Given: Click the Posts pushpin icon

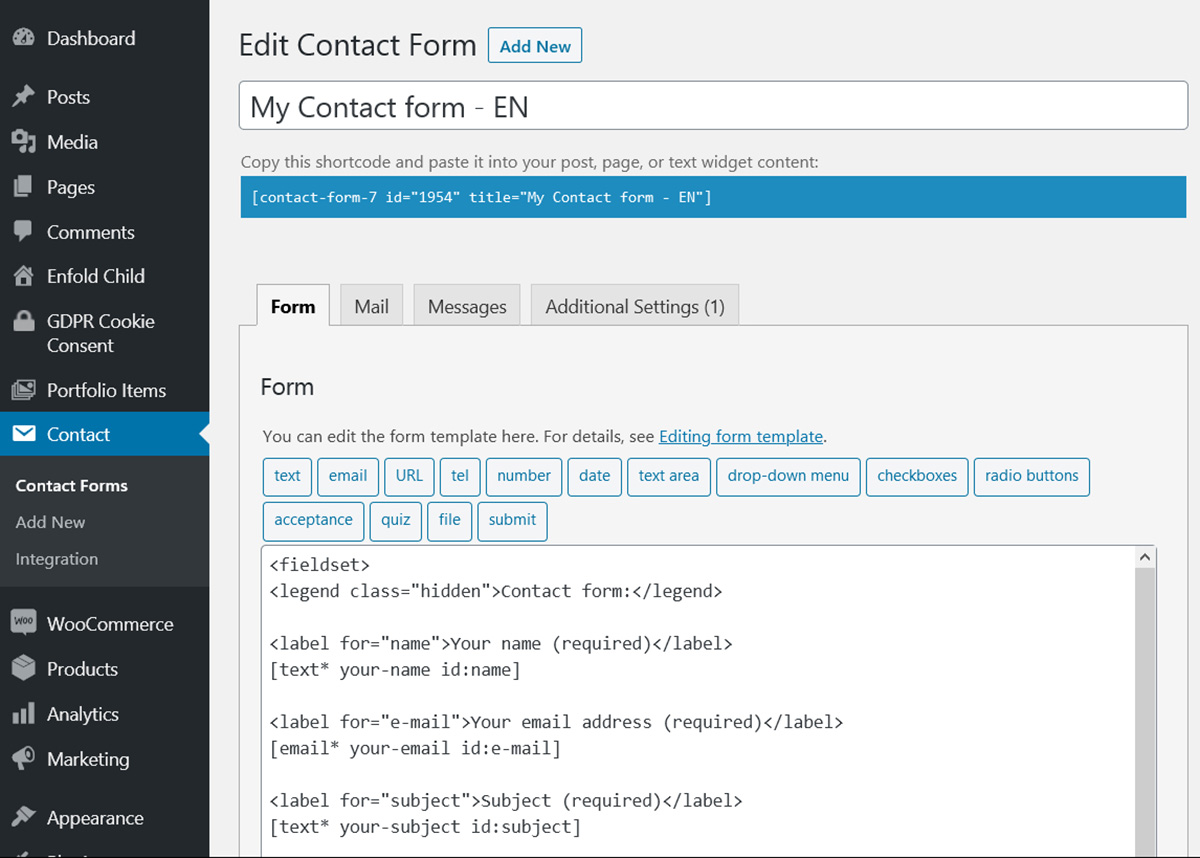Looking at the screenshot, I should click(x=23, y=97).
